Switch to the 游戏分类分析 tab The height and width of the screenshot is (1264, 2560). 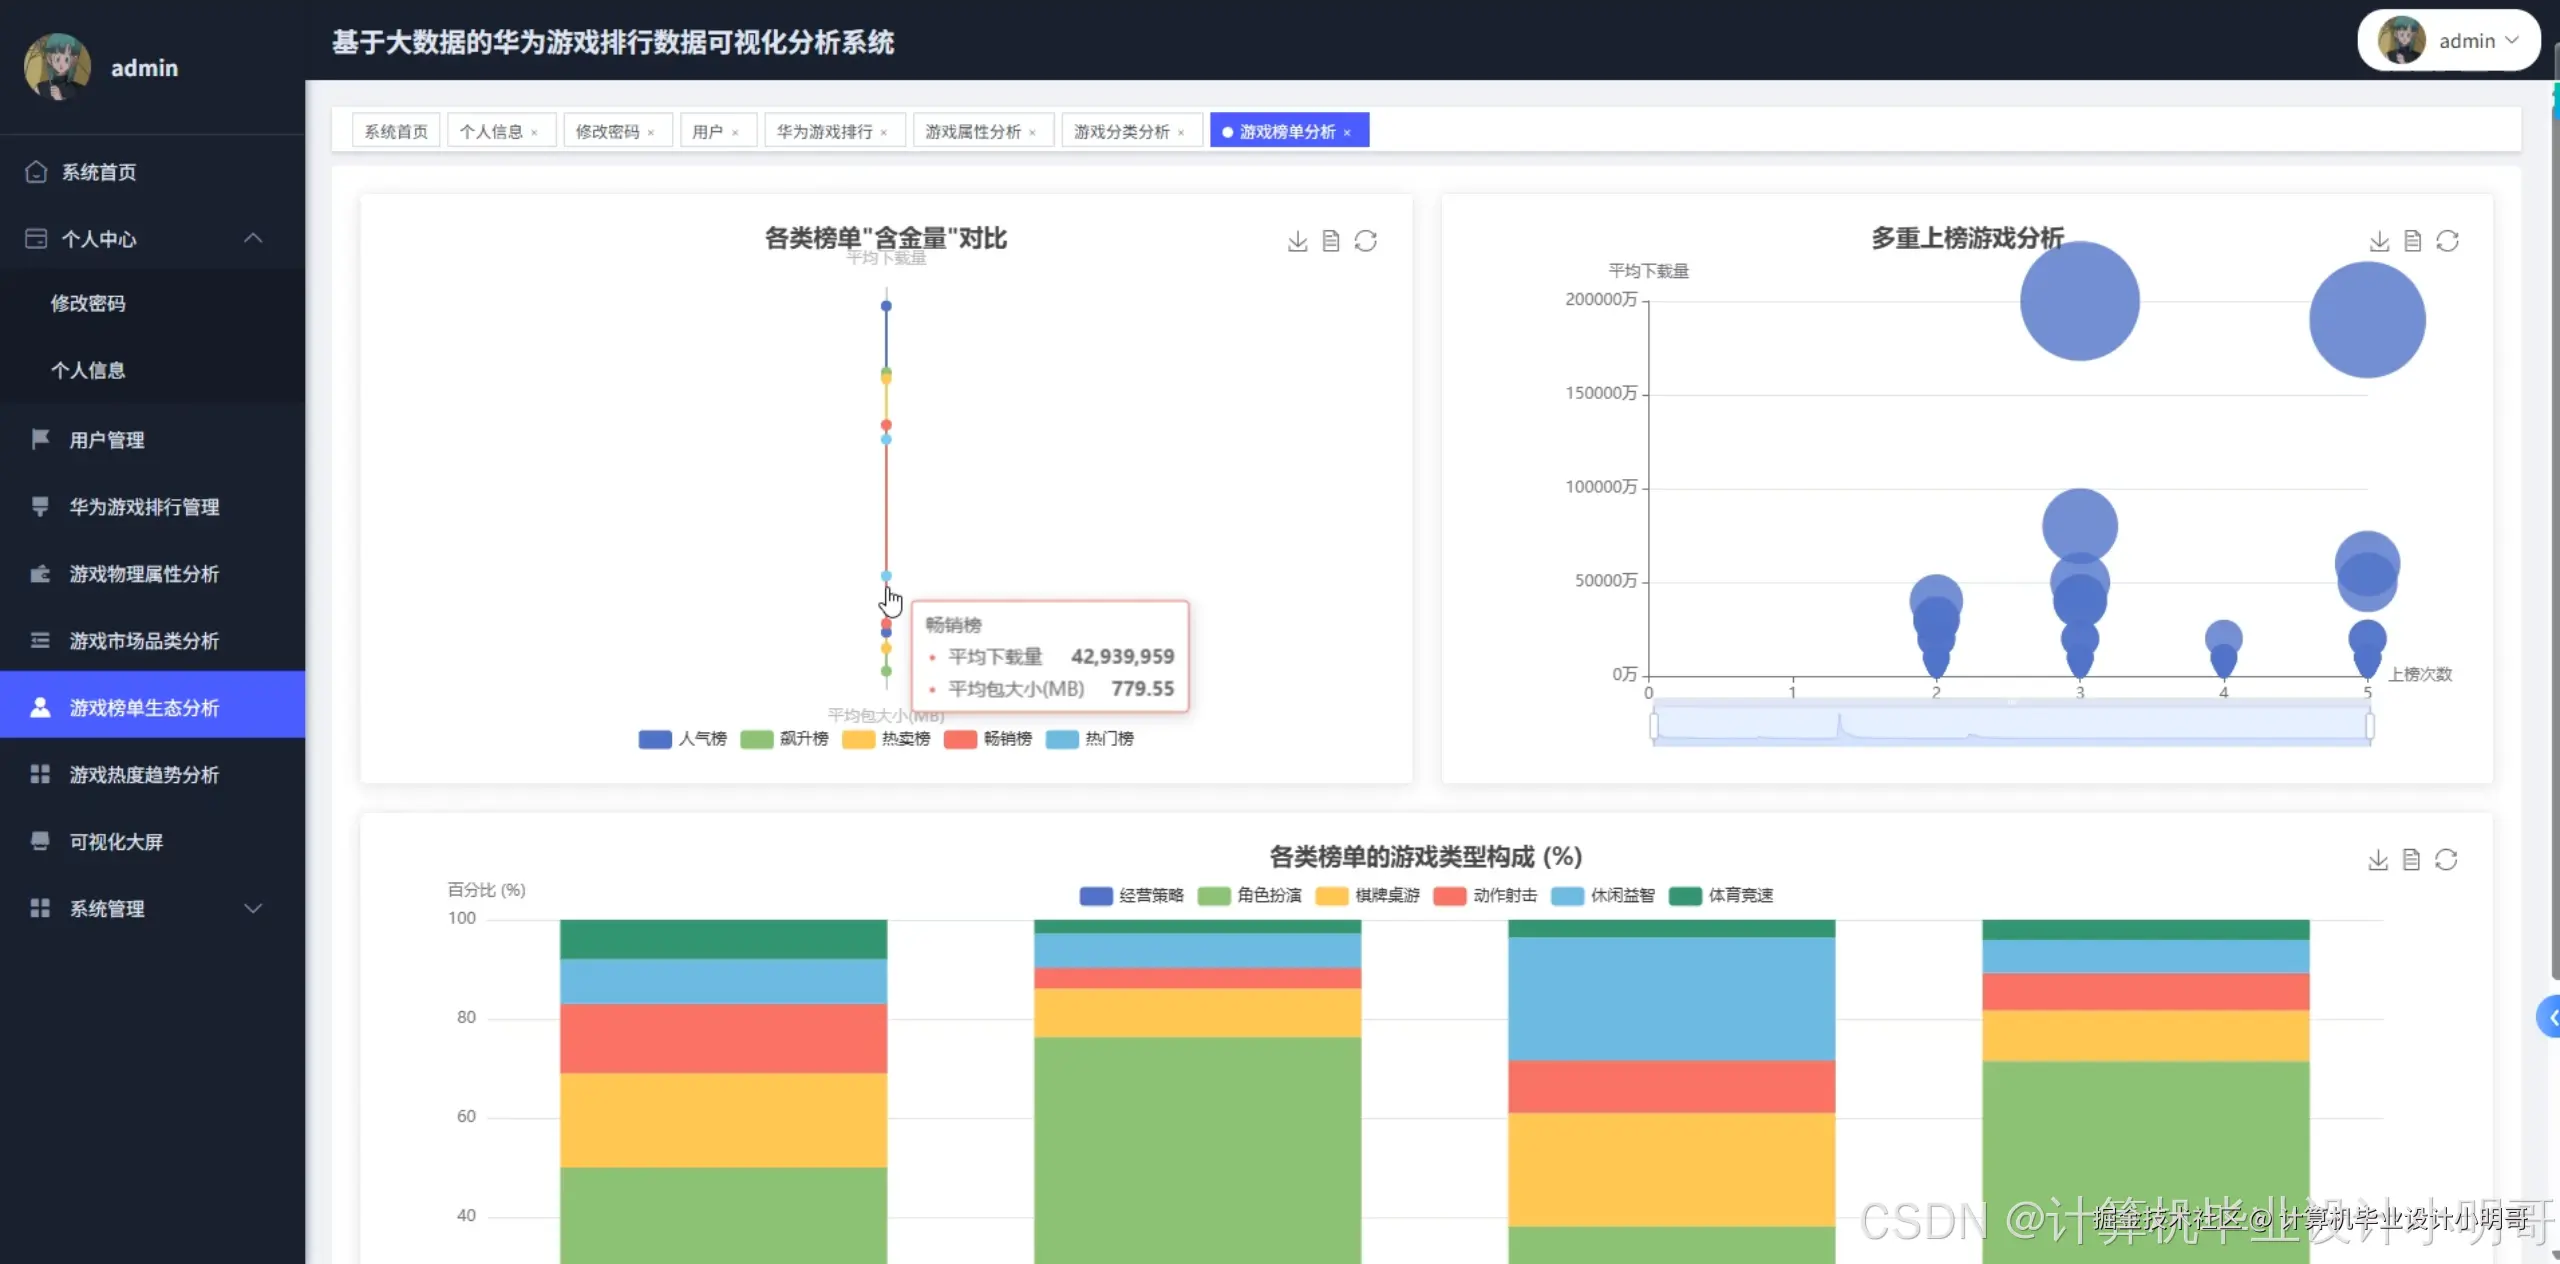click(x=1121, y=131)
